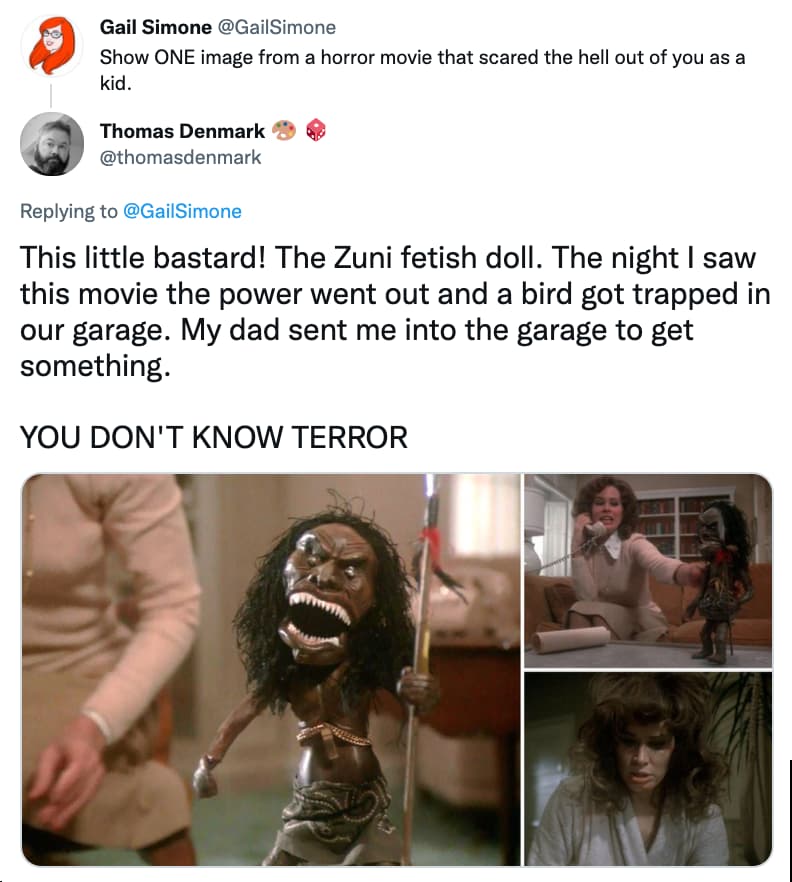Image resolution: width=792 pixels, height=882 pixels.
Task: Click the artist palette emoji beside Thomas Denmark
Action: tap(284, 131)
